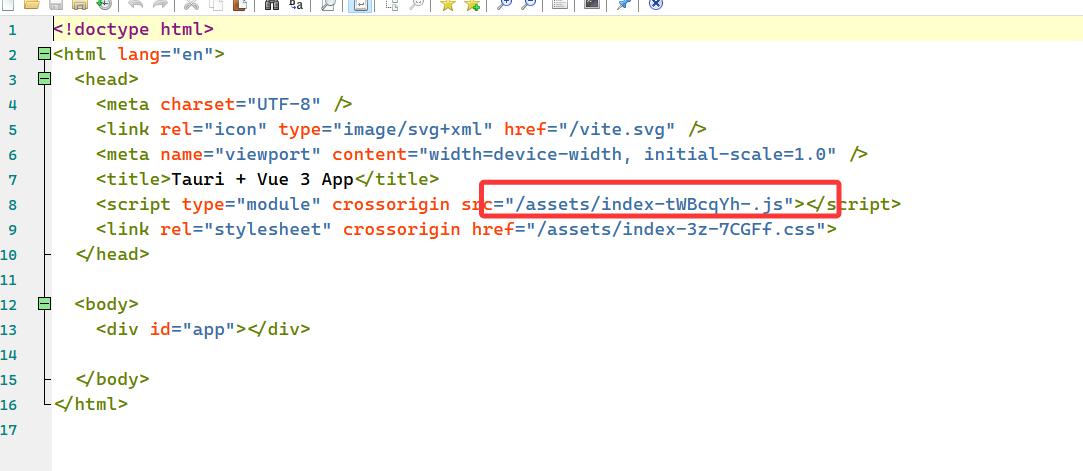Click line number 8 in the gutter
1083x471 pixels.
pos(11,204)
